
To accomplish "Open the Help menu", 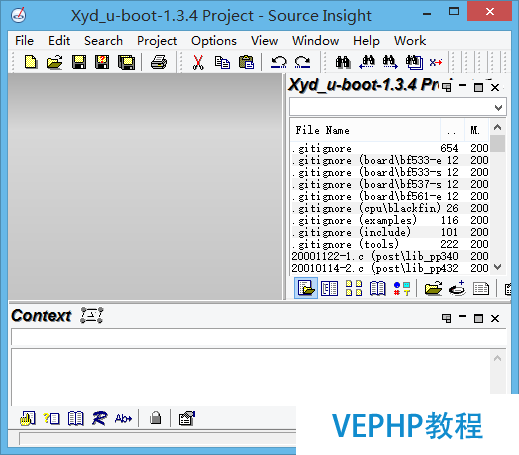I will click(x=366, y=41).
